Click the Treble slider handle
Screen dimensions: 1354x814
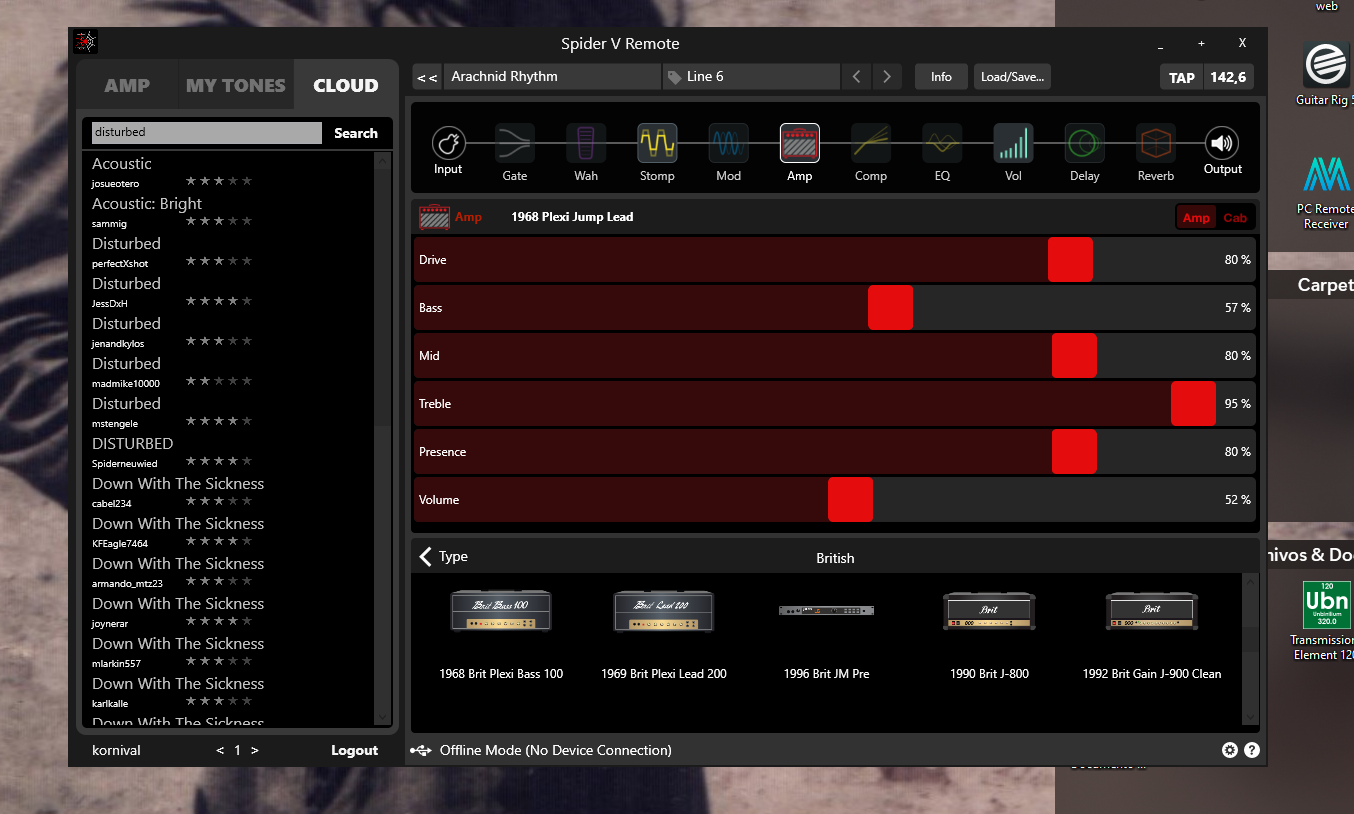1193,404
